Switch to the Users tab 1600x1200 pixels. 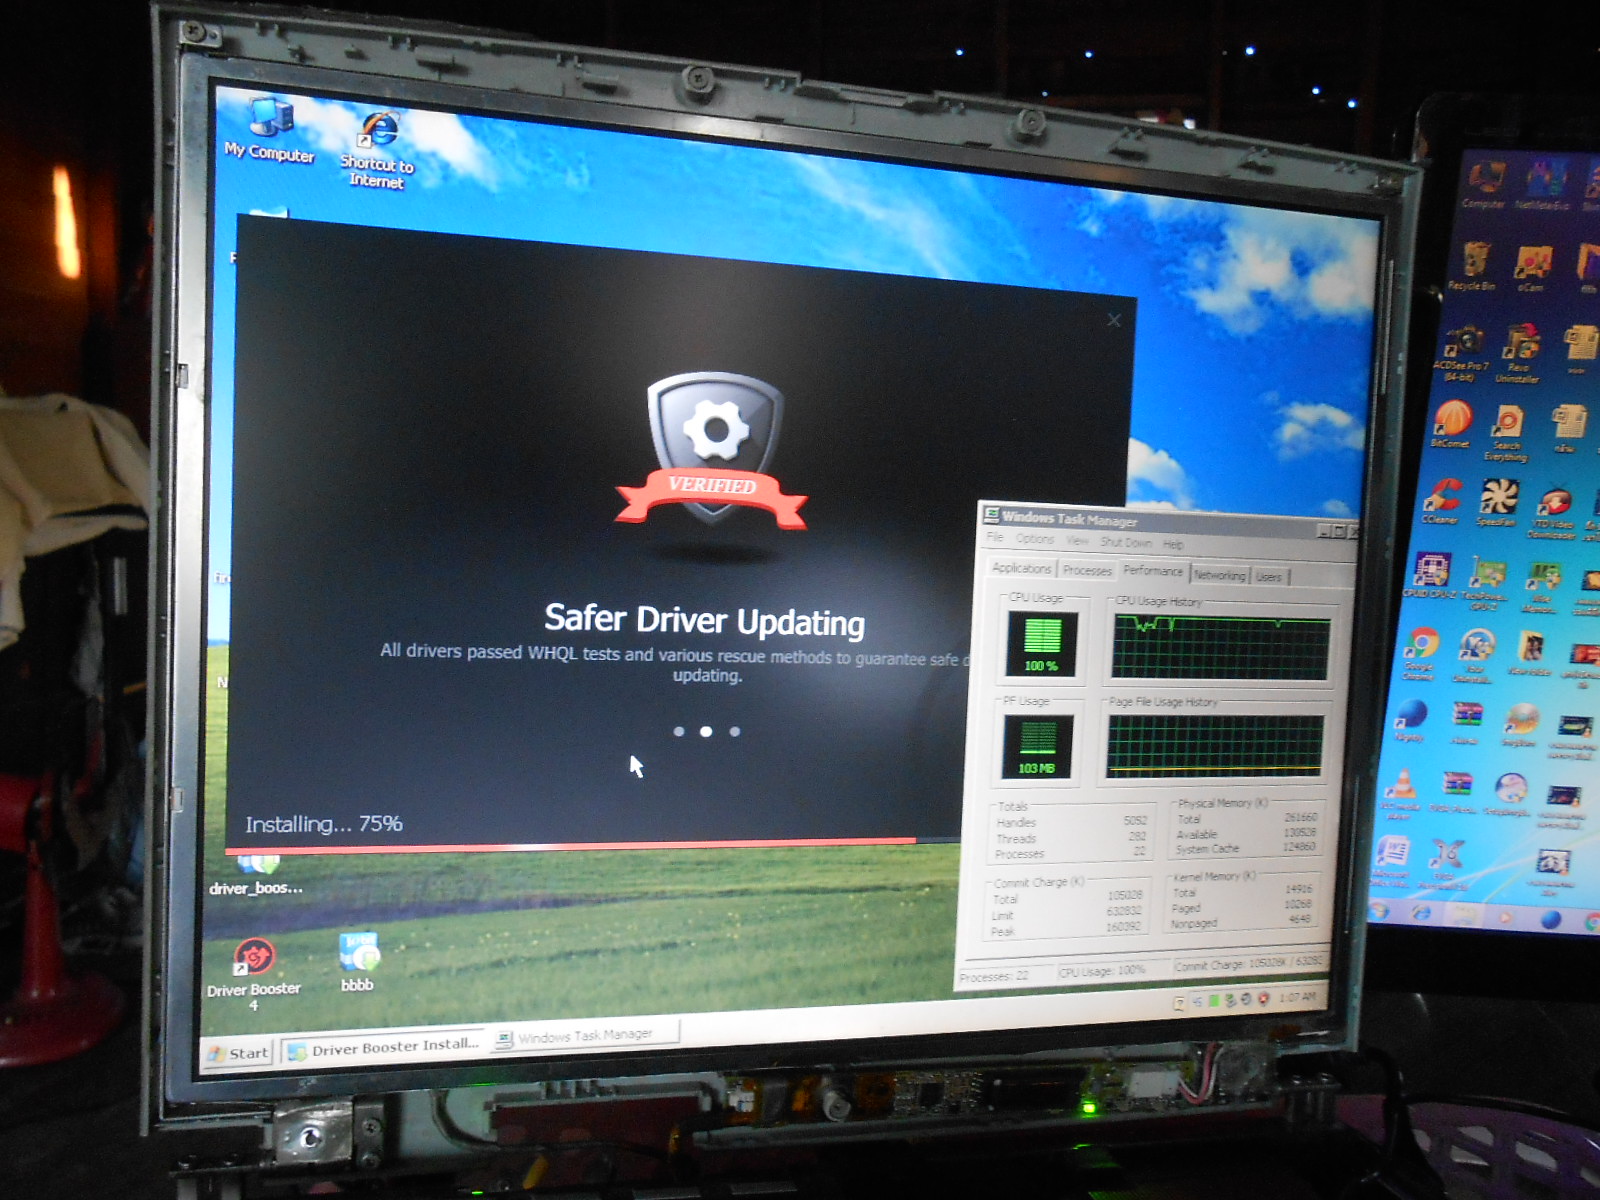(1268, 577)
